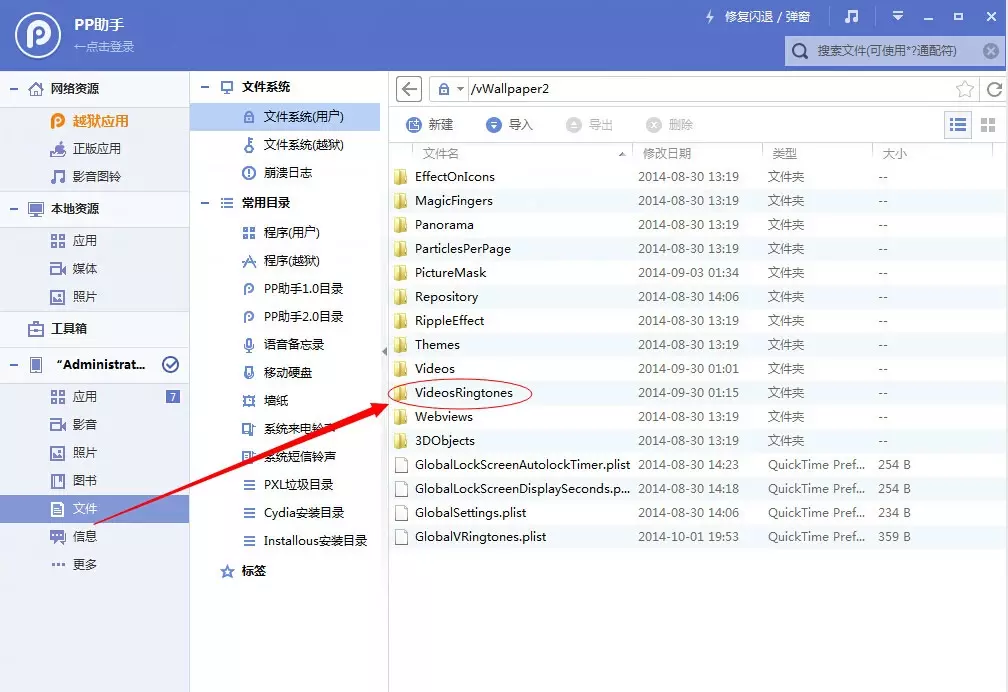Collapse the 网络资源 section

click(x=14, y=89)
